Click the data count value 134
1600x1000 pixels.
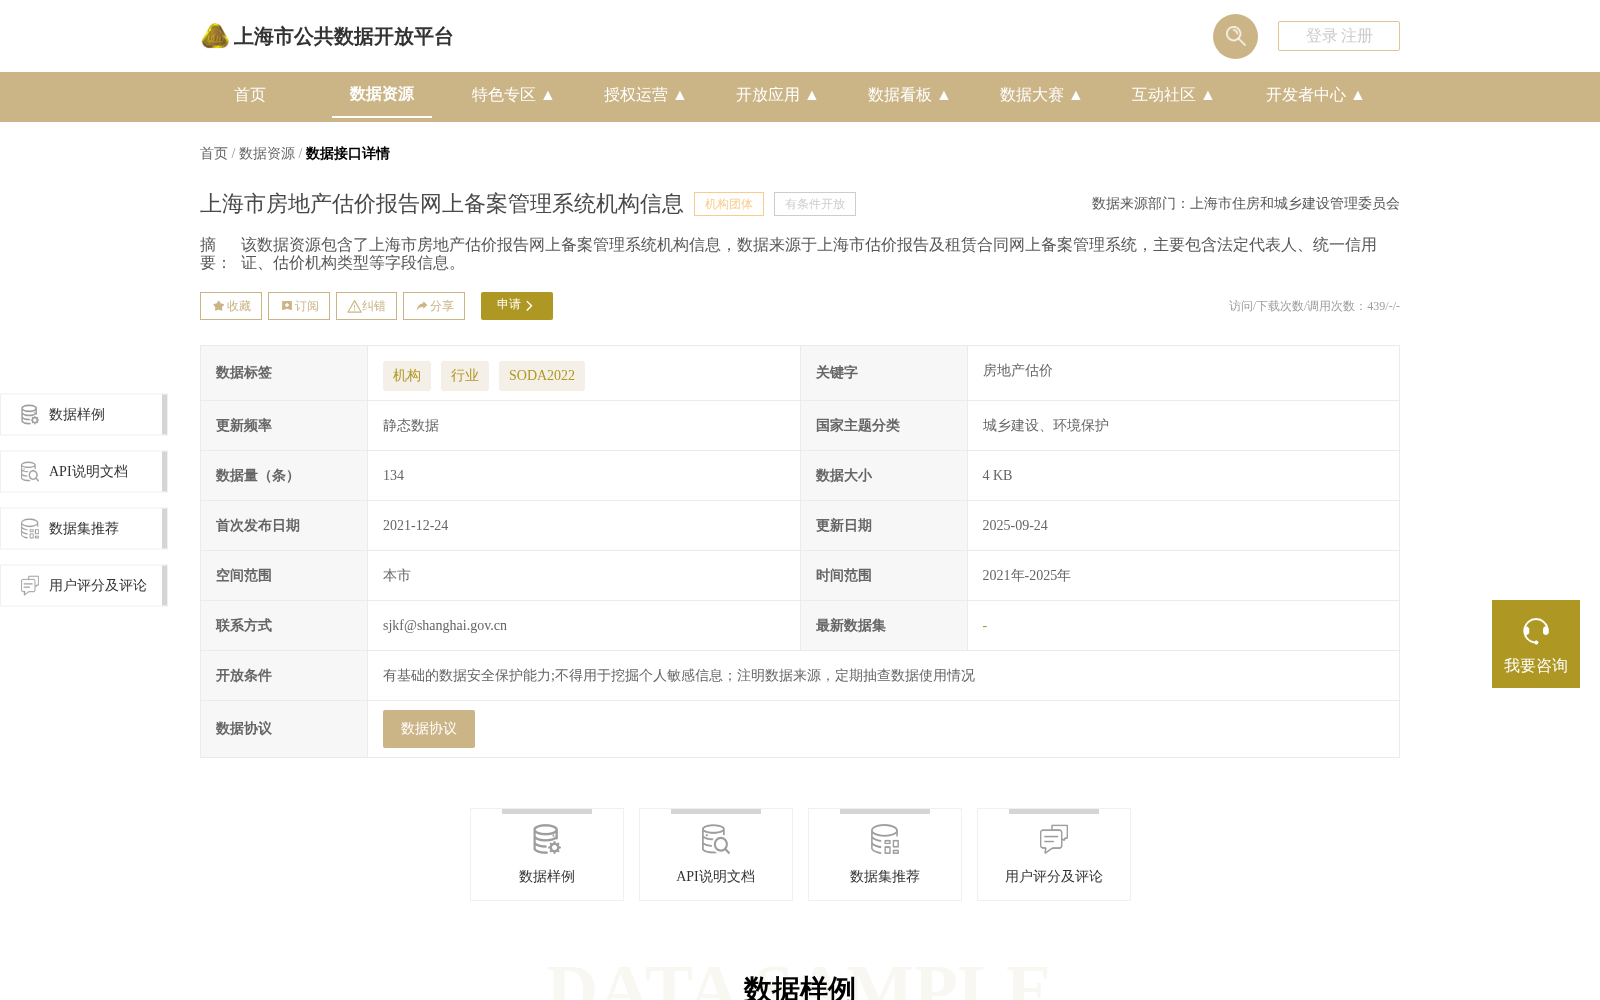tap(393, 476)
